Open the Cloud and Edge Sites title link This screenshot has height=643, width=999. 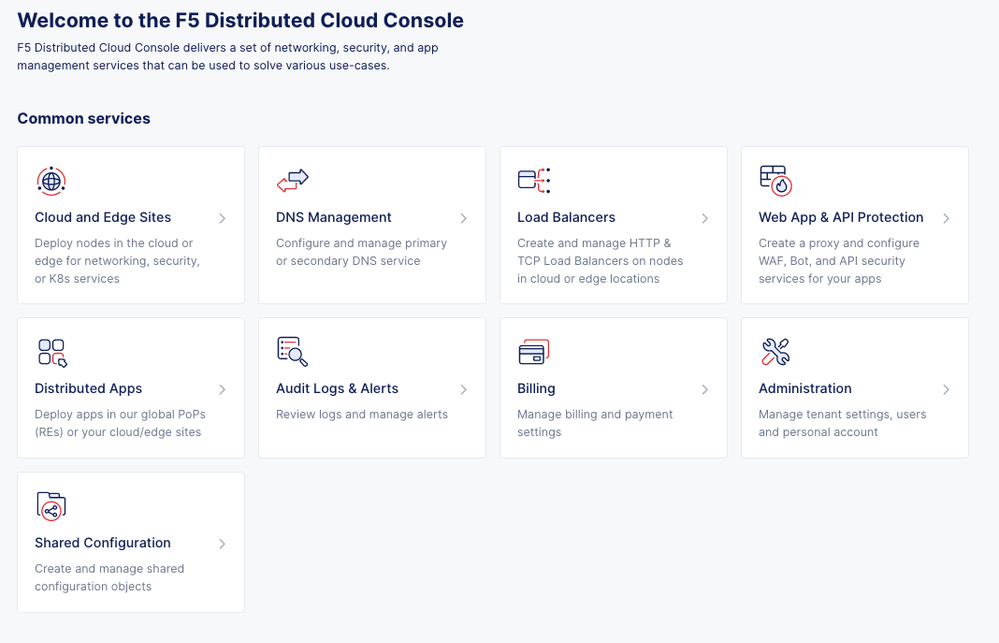coord(103,217)
